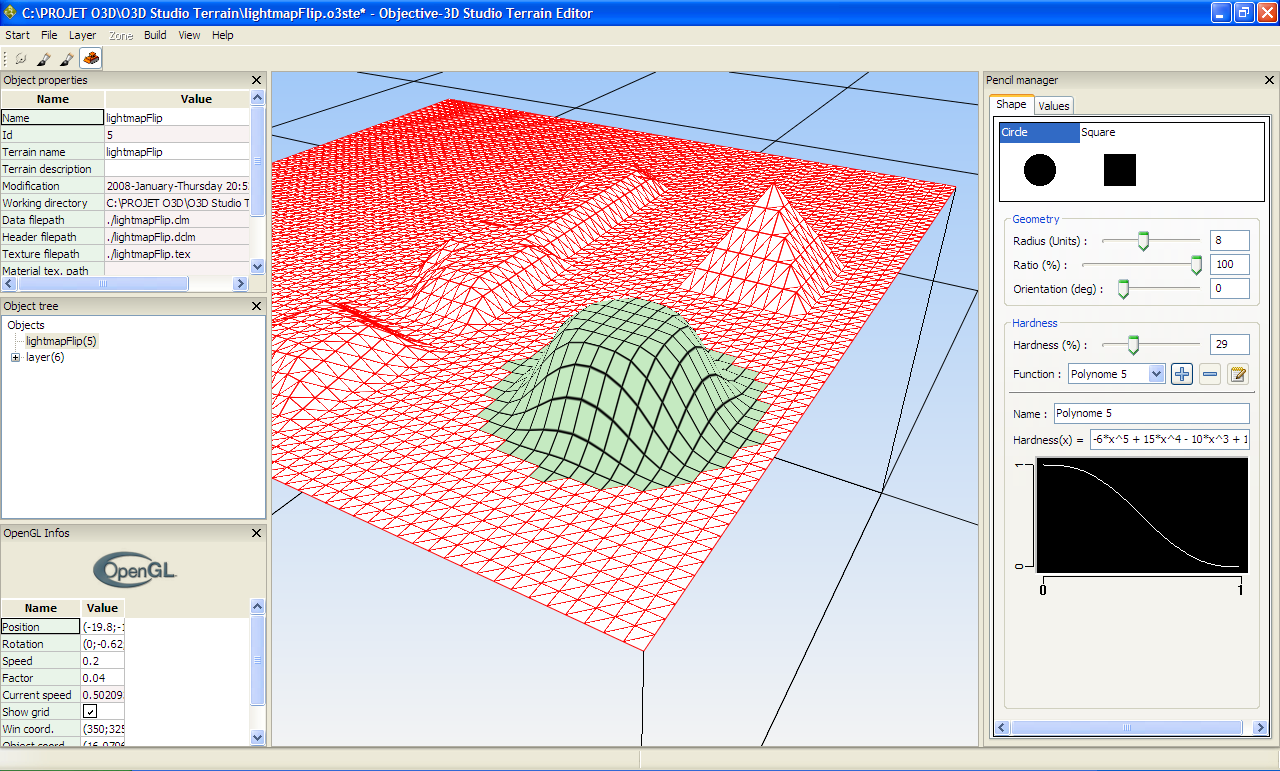Click the Terrain name property row label

coord(52,152)
